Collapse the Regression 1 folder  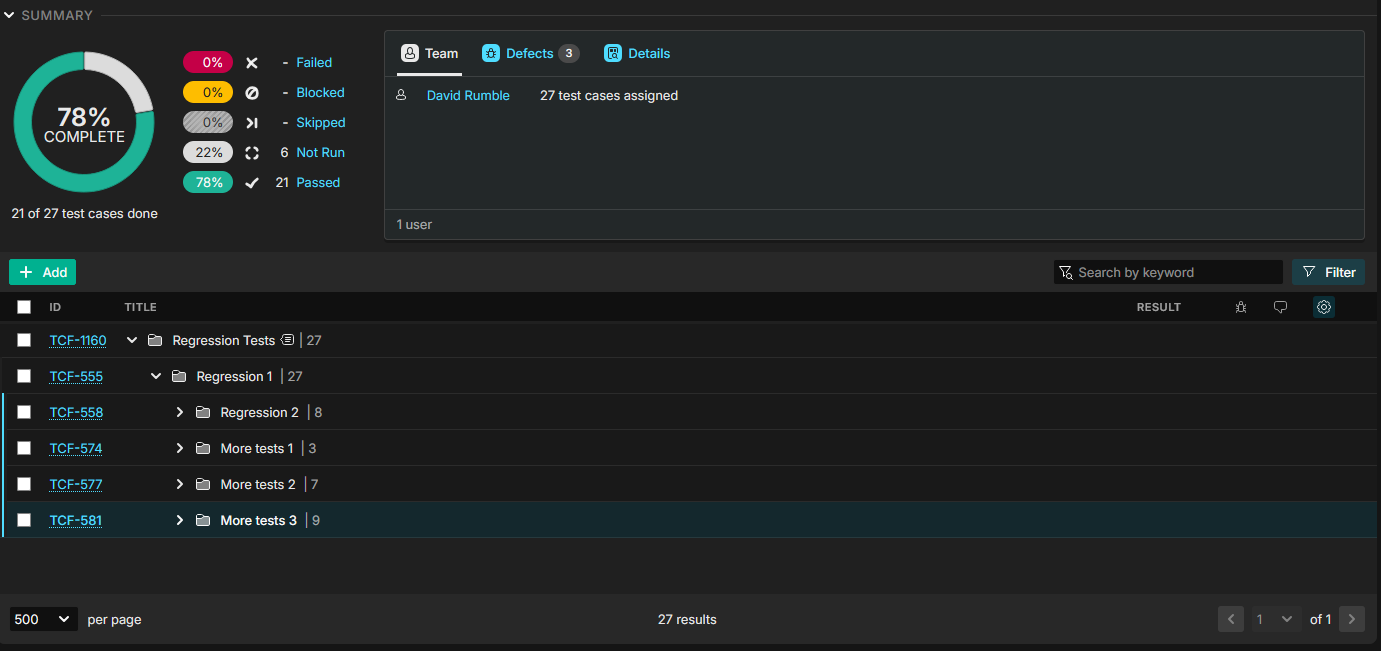[x=156, y=376]
